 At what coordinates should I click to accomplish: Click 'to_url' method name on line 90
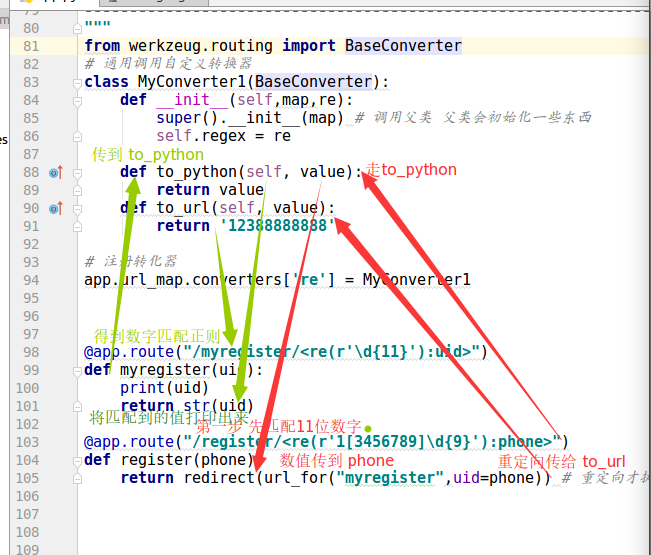183,208
